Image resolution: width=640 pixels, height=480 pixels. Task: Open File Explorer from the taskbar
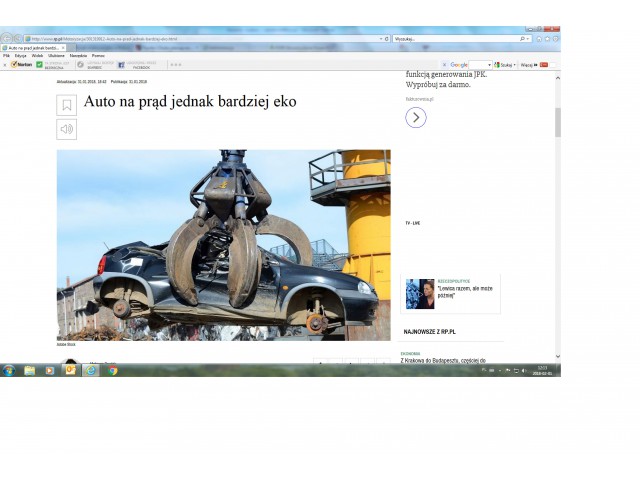pyautogui.click(x=30, y=370)
